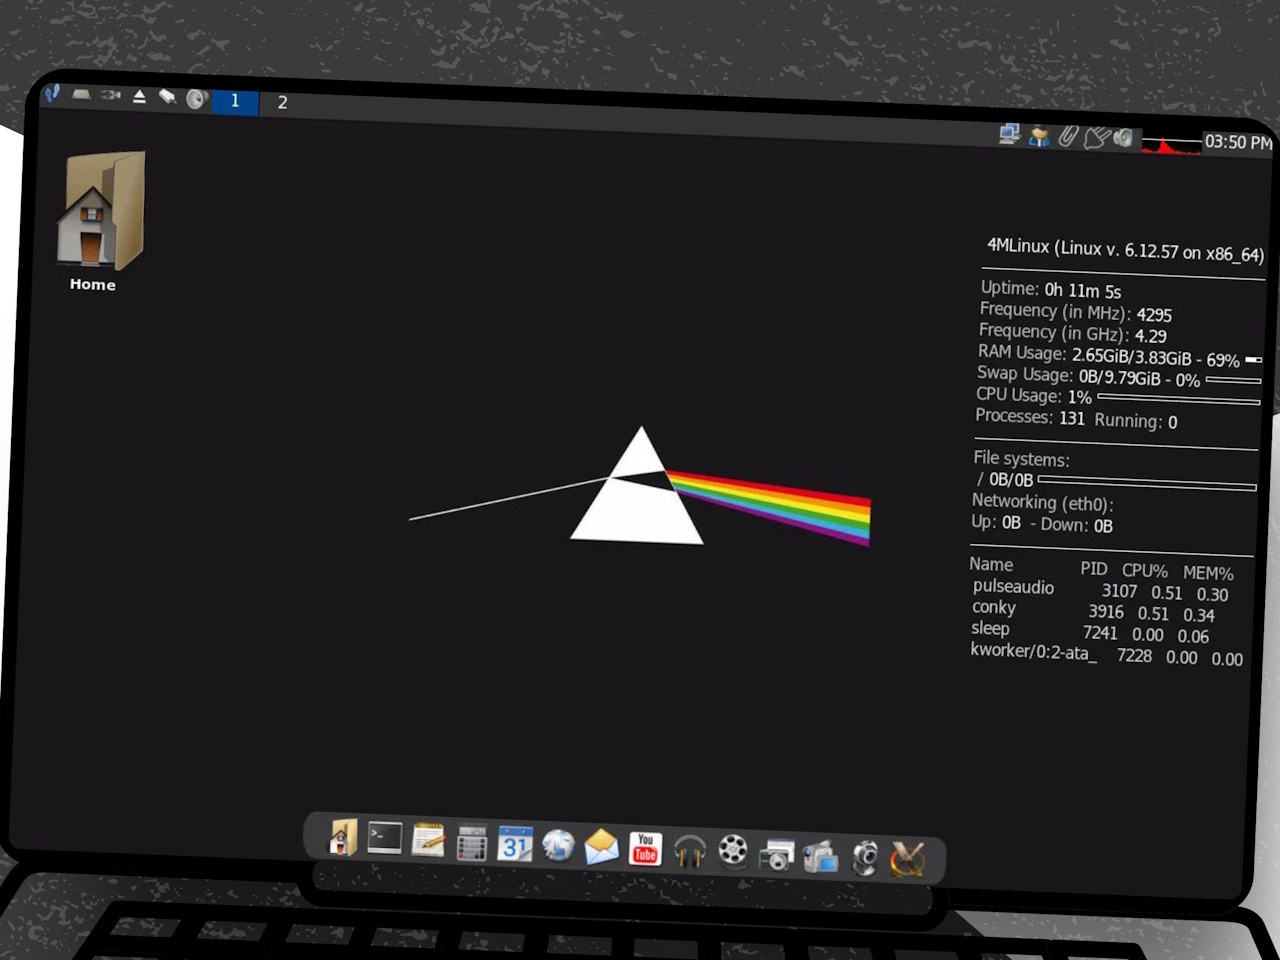This screenshot has width=1280, height=960.
Task: Switch to workspace 2
Action: click(282, 103)
